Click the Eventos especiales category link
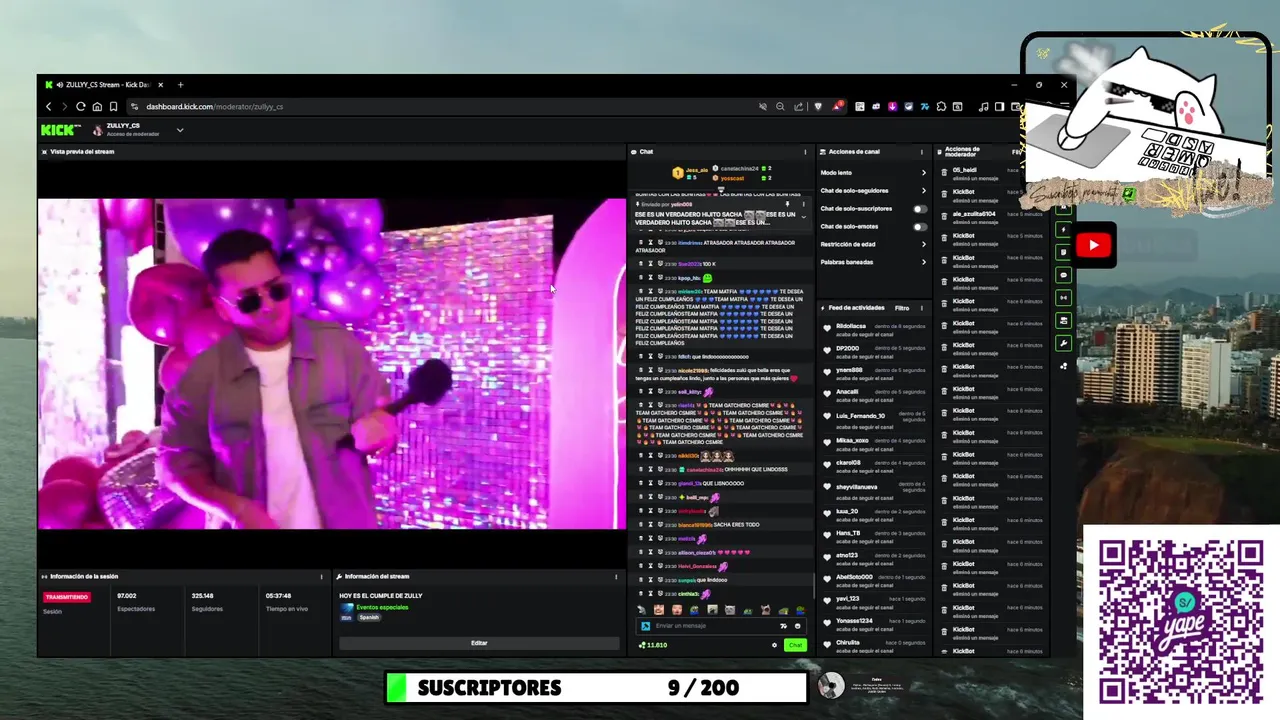The height and width of the screenshot is (720, 1280). coord(382,607)
